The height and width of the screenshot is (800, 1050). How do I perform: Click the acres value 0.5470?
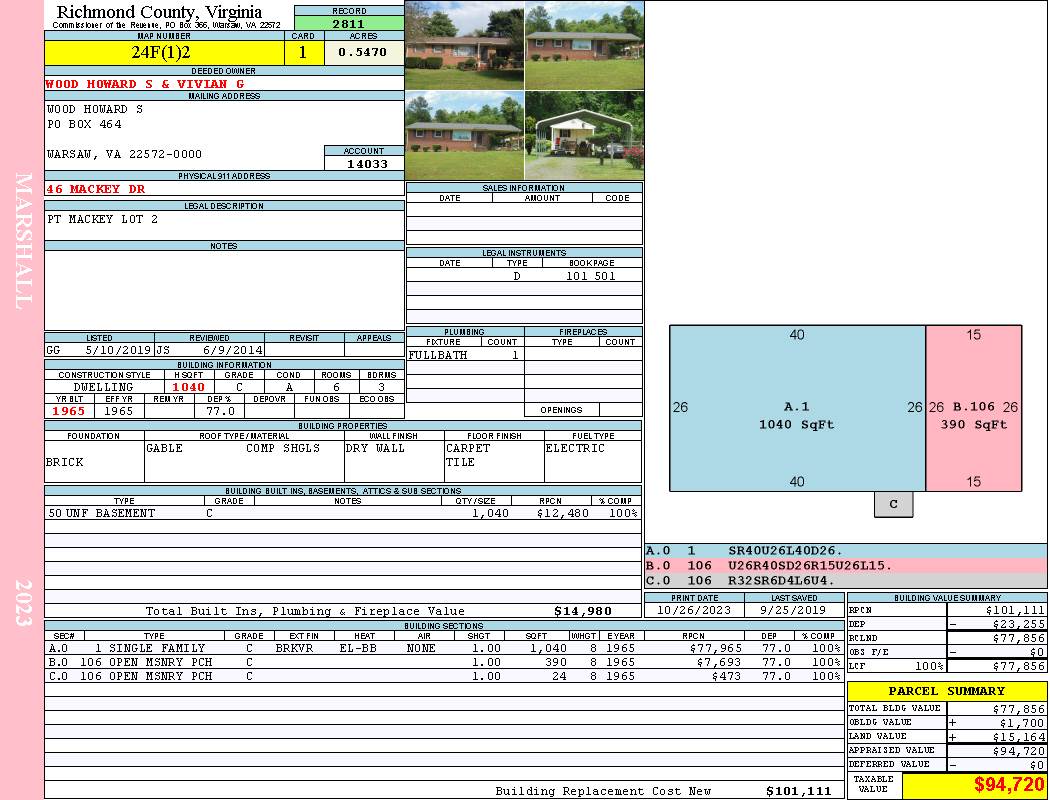[362, 52]
